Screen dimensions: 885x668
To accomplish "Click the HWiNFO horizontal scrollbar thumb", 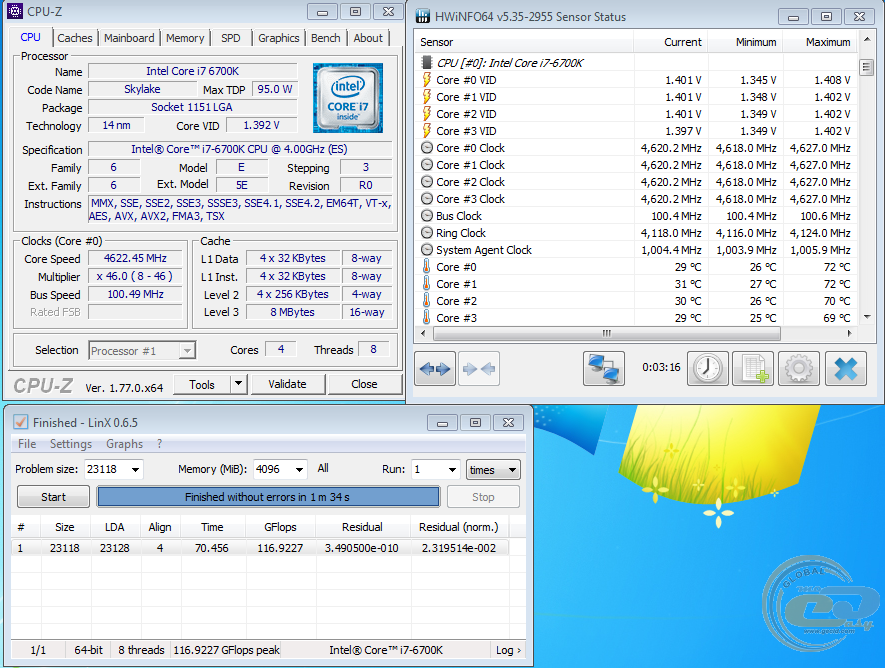I will 607,333.
